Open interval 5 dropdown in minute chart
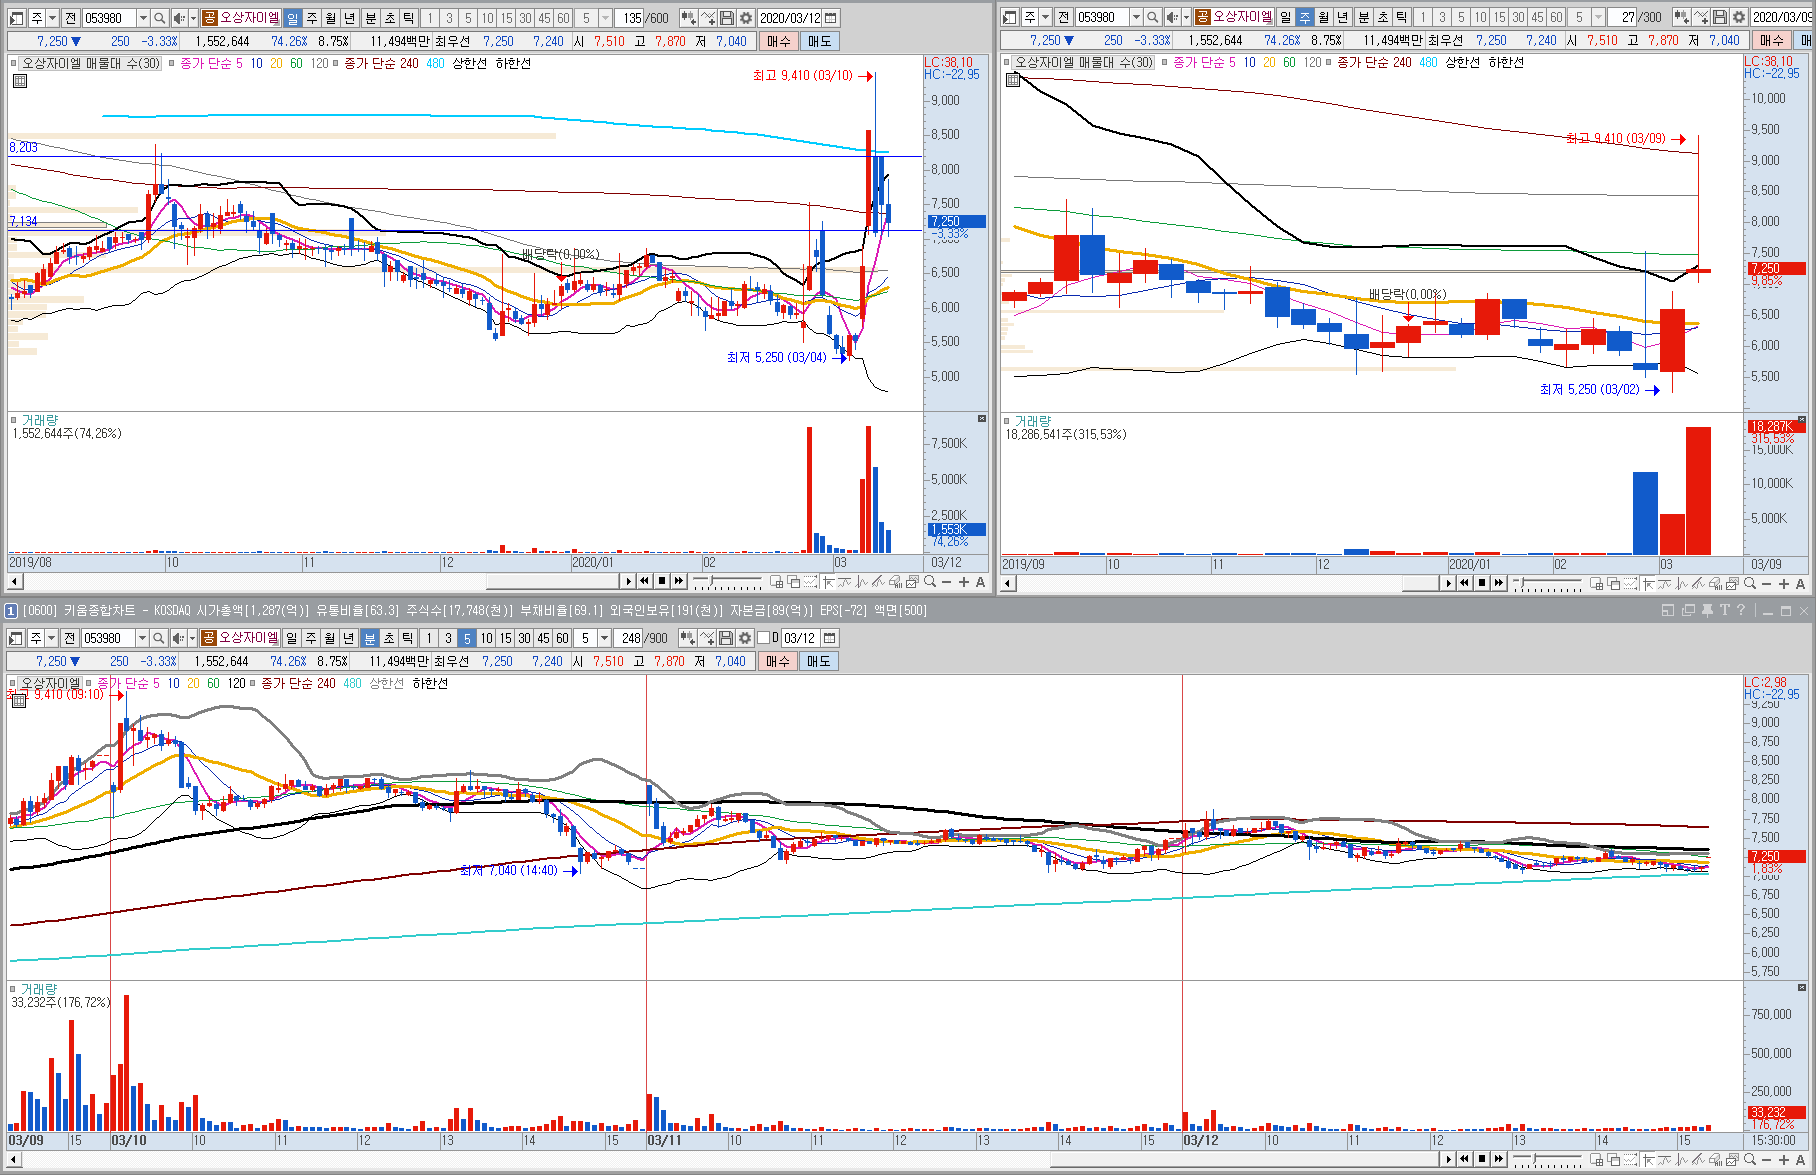This screenshot has height=1175, width=1816. pyautogui.click(x=604, y=638)
